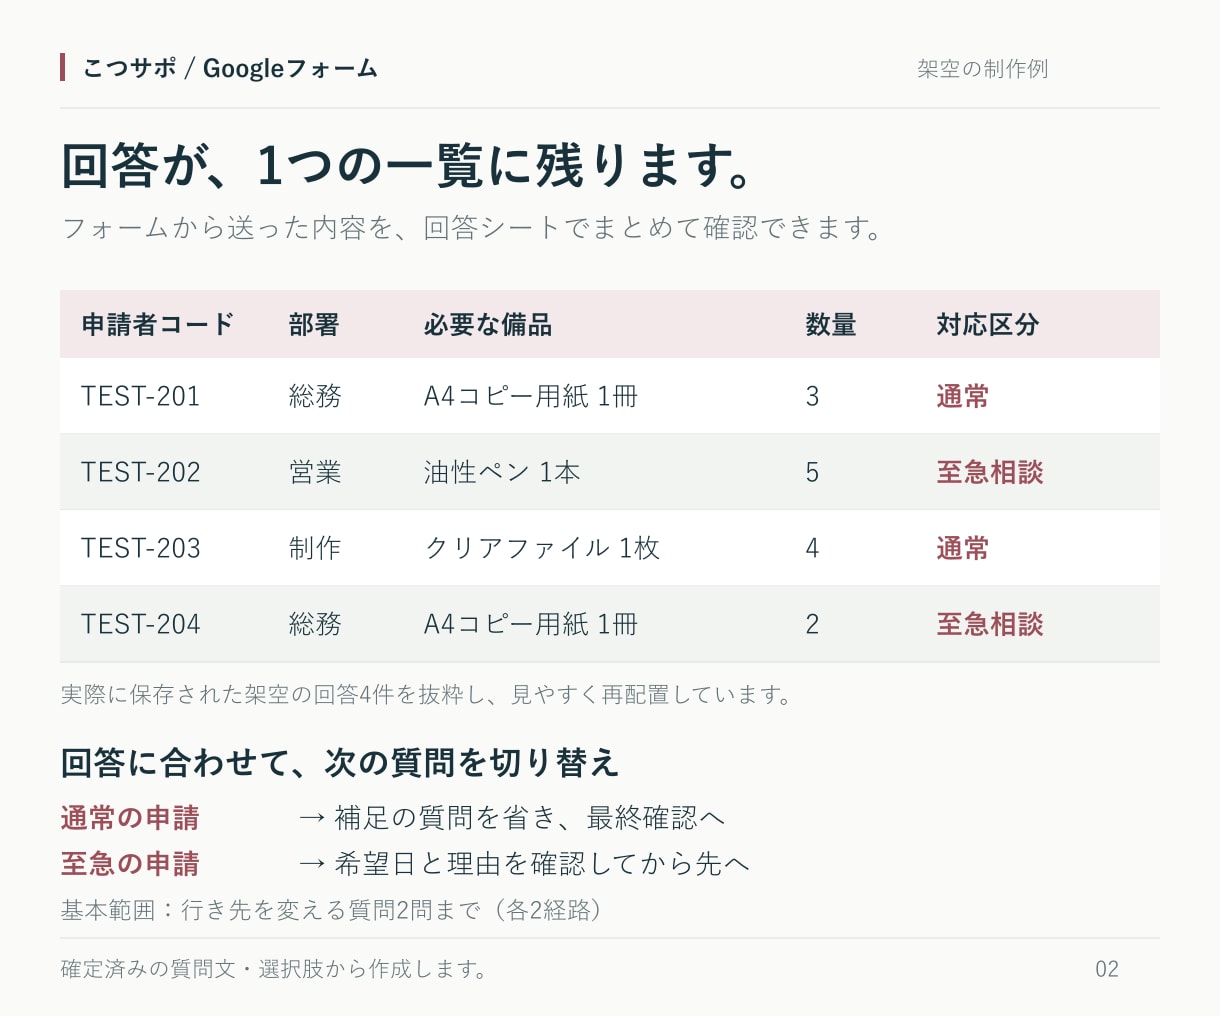Click quantity 2 in the TEST-204 row
The height and width of the screenshot is (1016, 1220).
812,624
